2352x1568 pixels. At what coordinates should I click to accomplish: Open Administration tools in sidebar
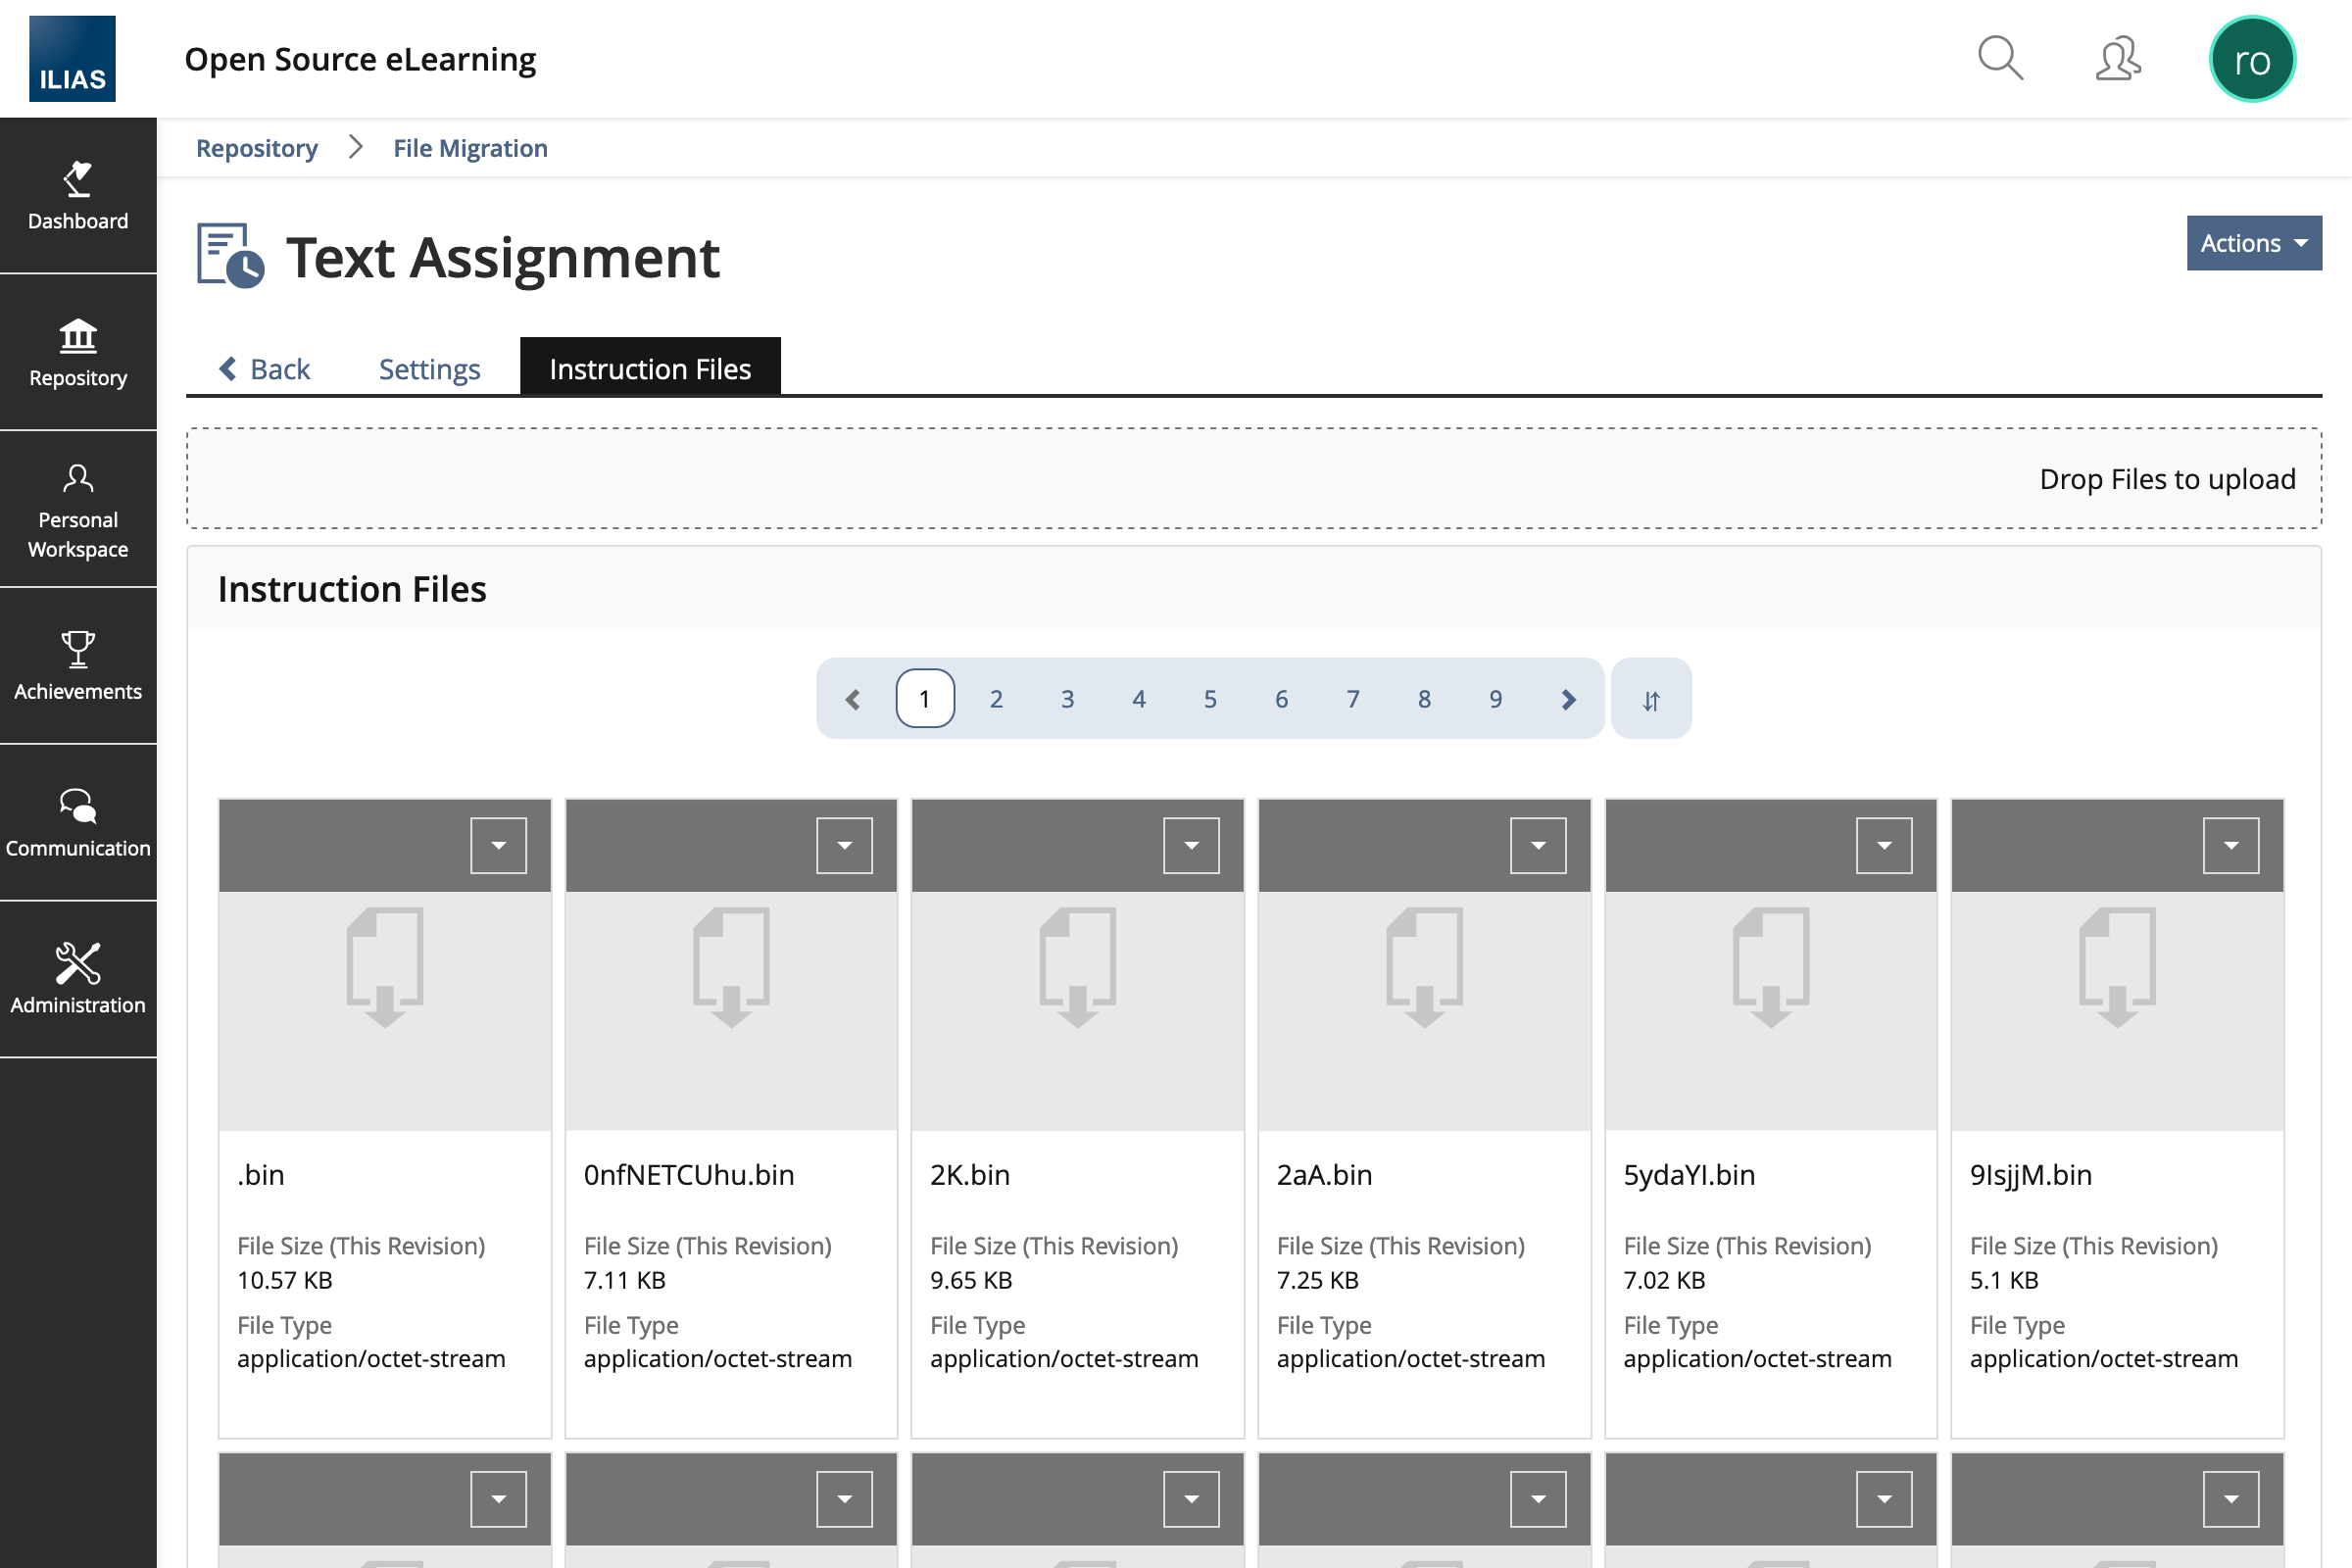(78, 978)
